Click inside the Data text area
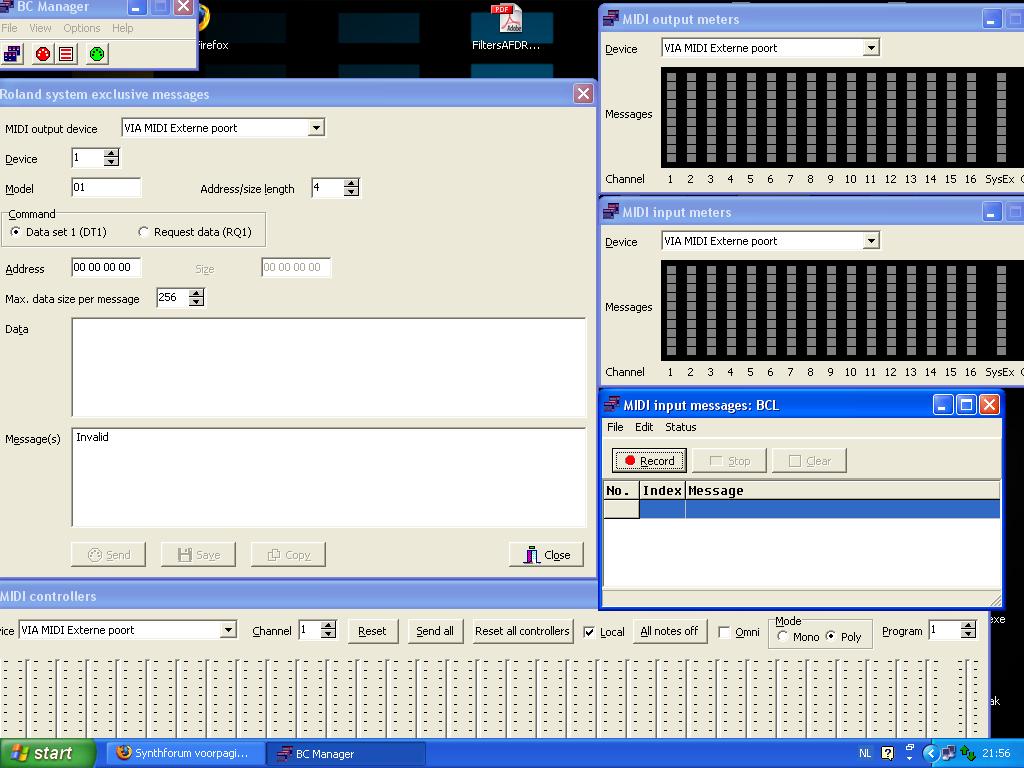This screenshot has width=1024, height=768. [328, 367]
